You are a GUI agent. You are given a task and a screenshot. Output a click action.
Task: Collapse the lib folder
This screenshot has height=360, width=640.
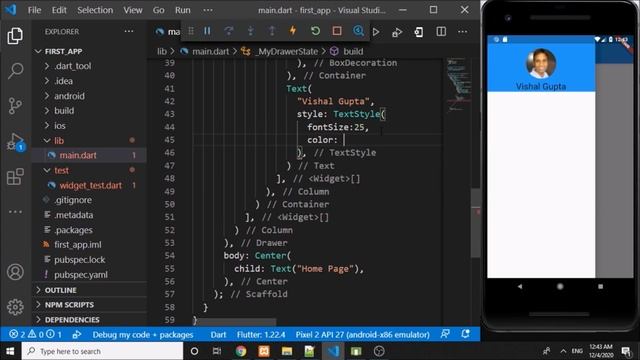[x=89, y=140]
